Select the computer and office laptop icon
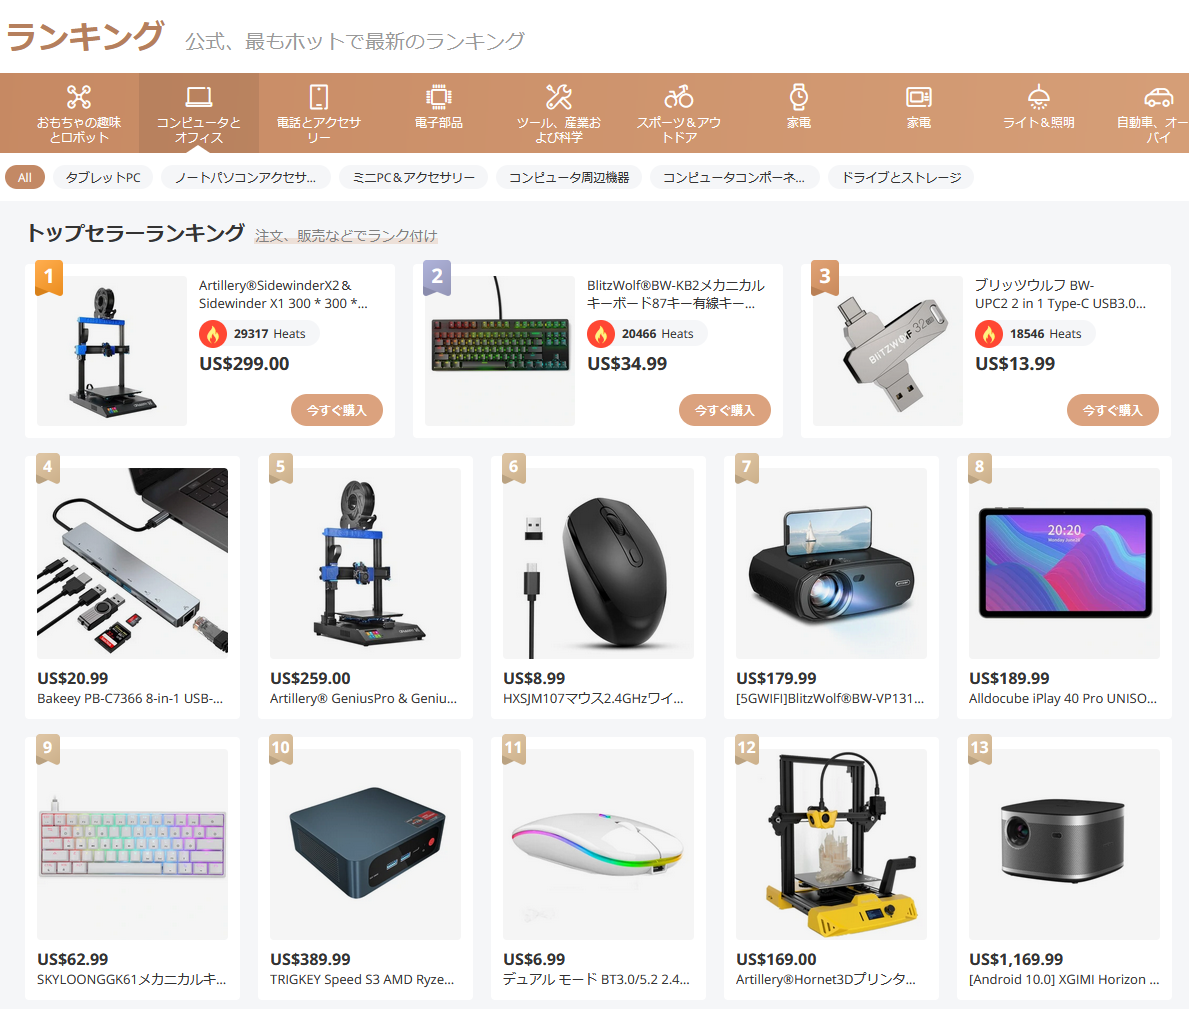Image resolution: width=1189 pixels, height=1009 pixels. [x=199, y=97]
